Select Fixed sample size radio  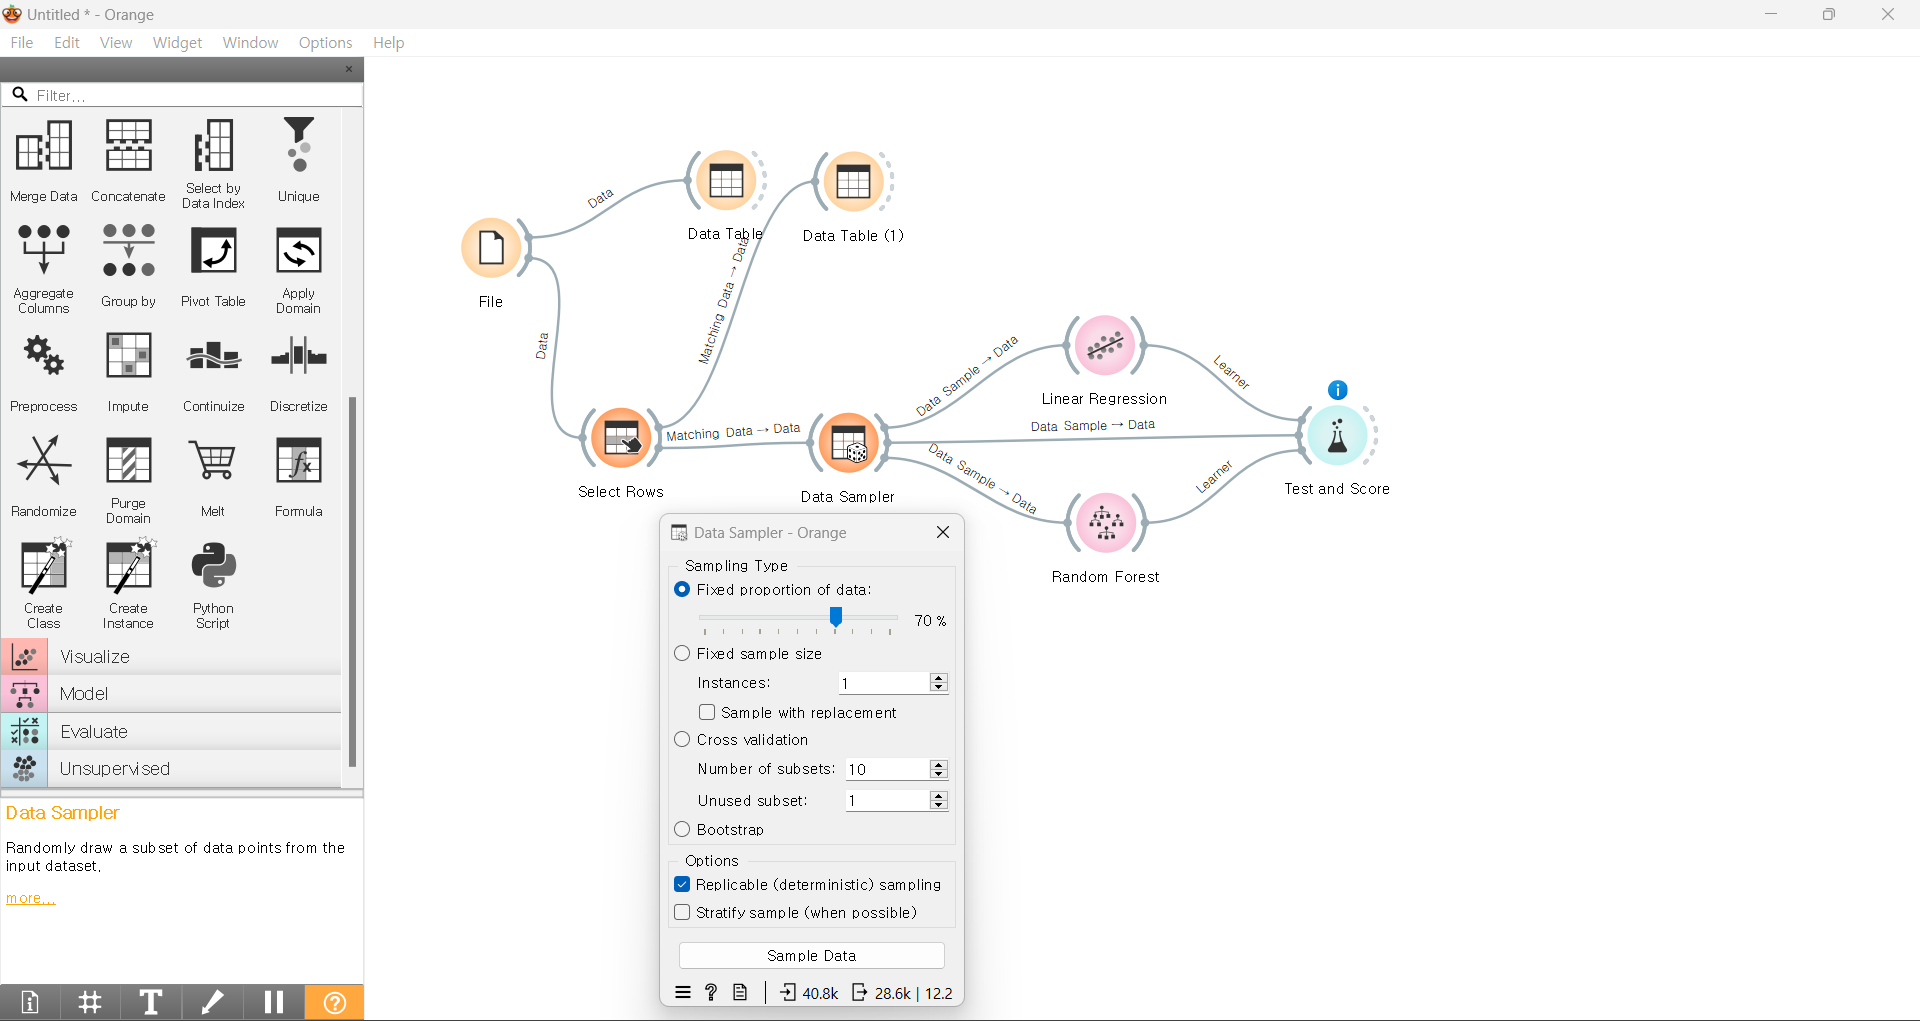coord(682,653)
